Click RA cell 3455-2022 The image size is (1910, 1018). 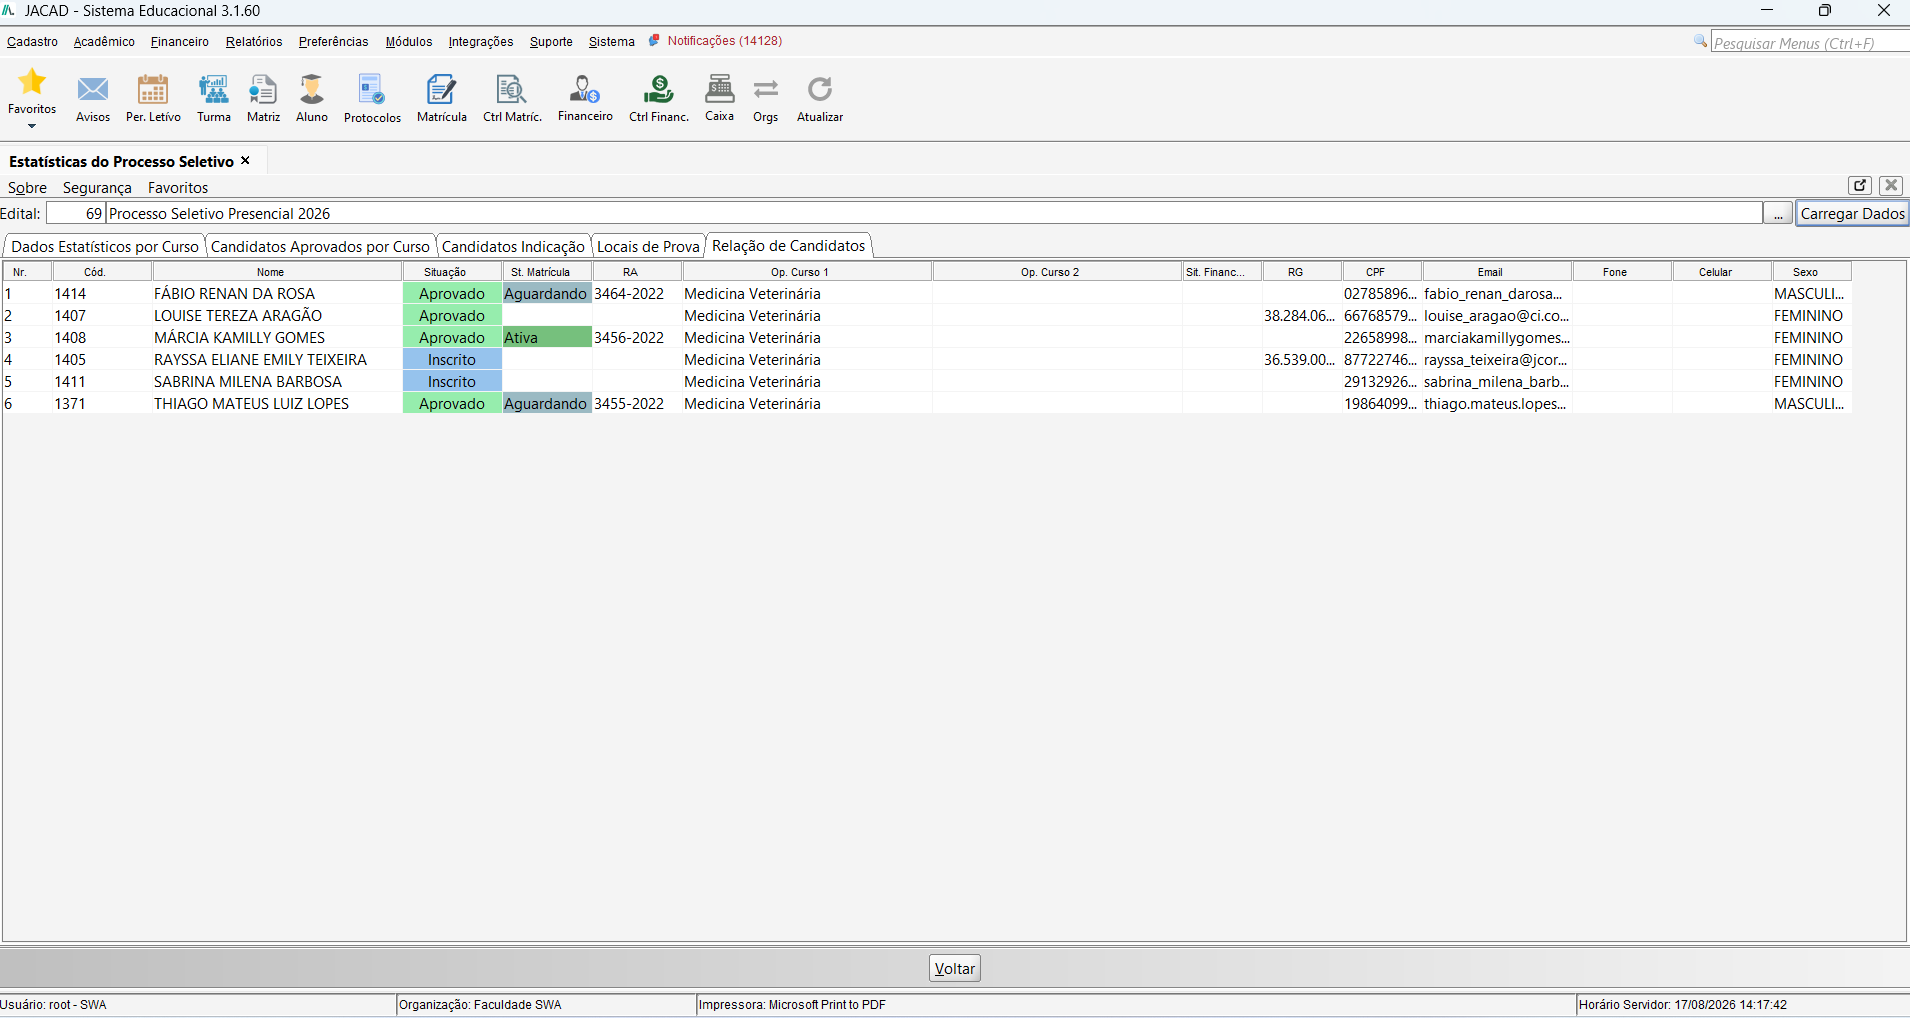pyautogui.click(x=637, y=404)
